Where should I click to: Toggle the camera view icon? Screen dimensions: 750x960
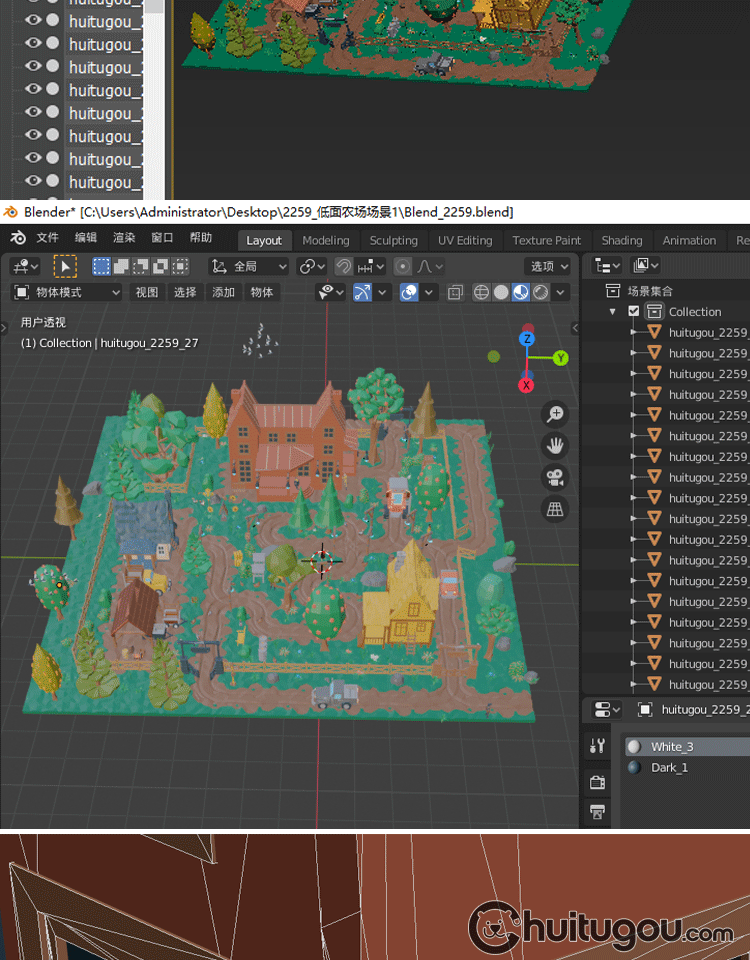click(555, 477)
